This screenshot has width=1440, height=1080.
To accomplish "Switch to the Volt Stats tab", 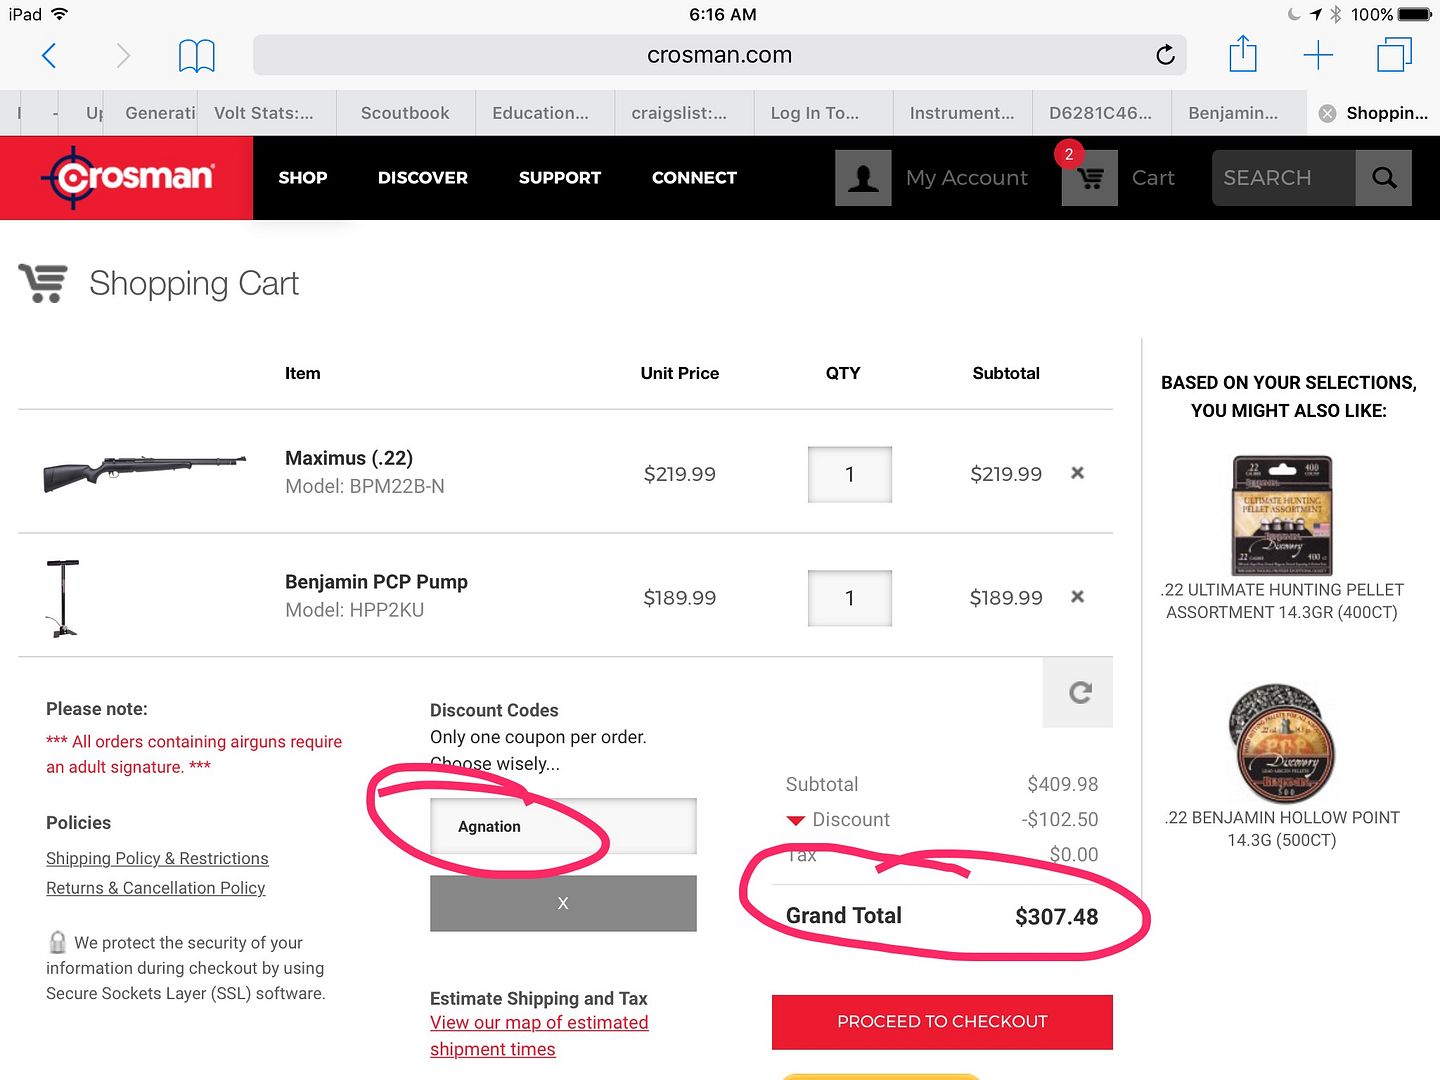I will point(264,113).
